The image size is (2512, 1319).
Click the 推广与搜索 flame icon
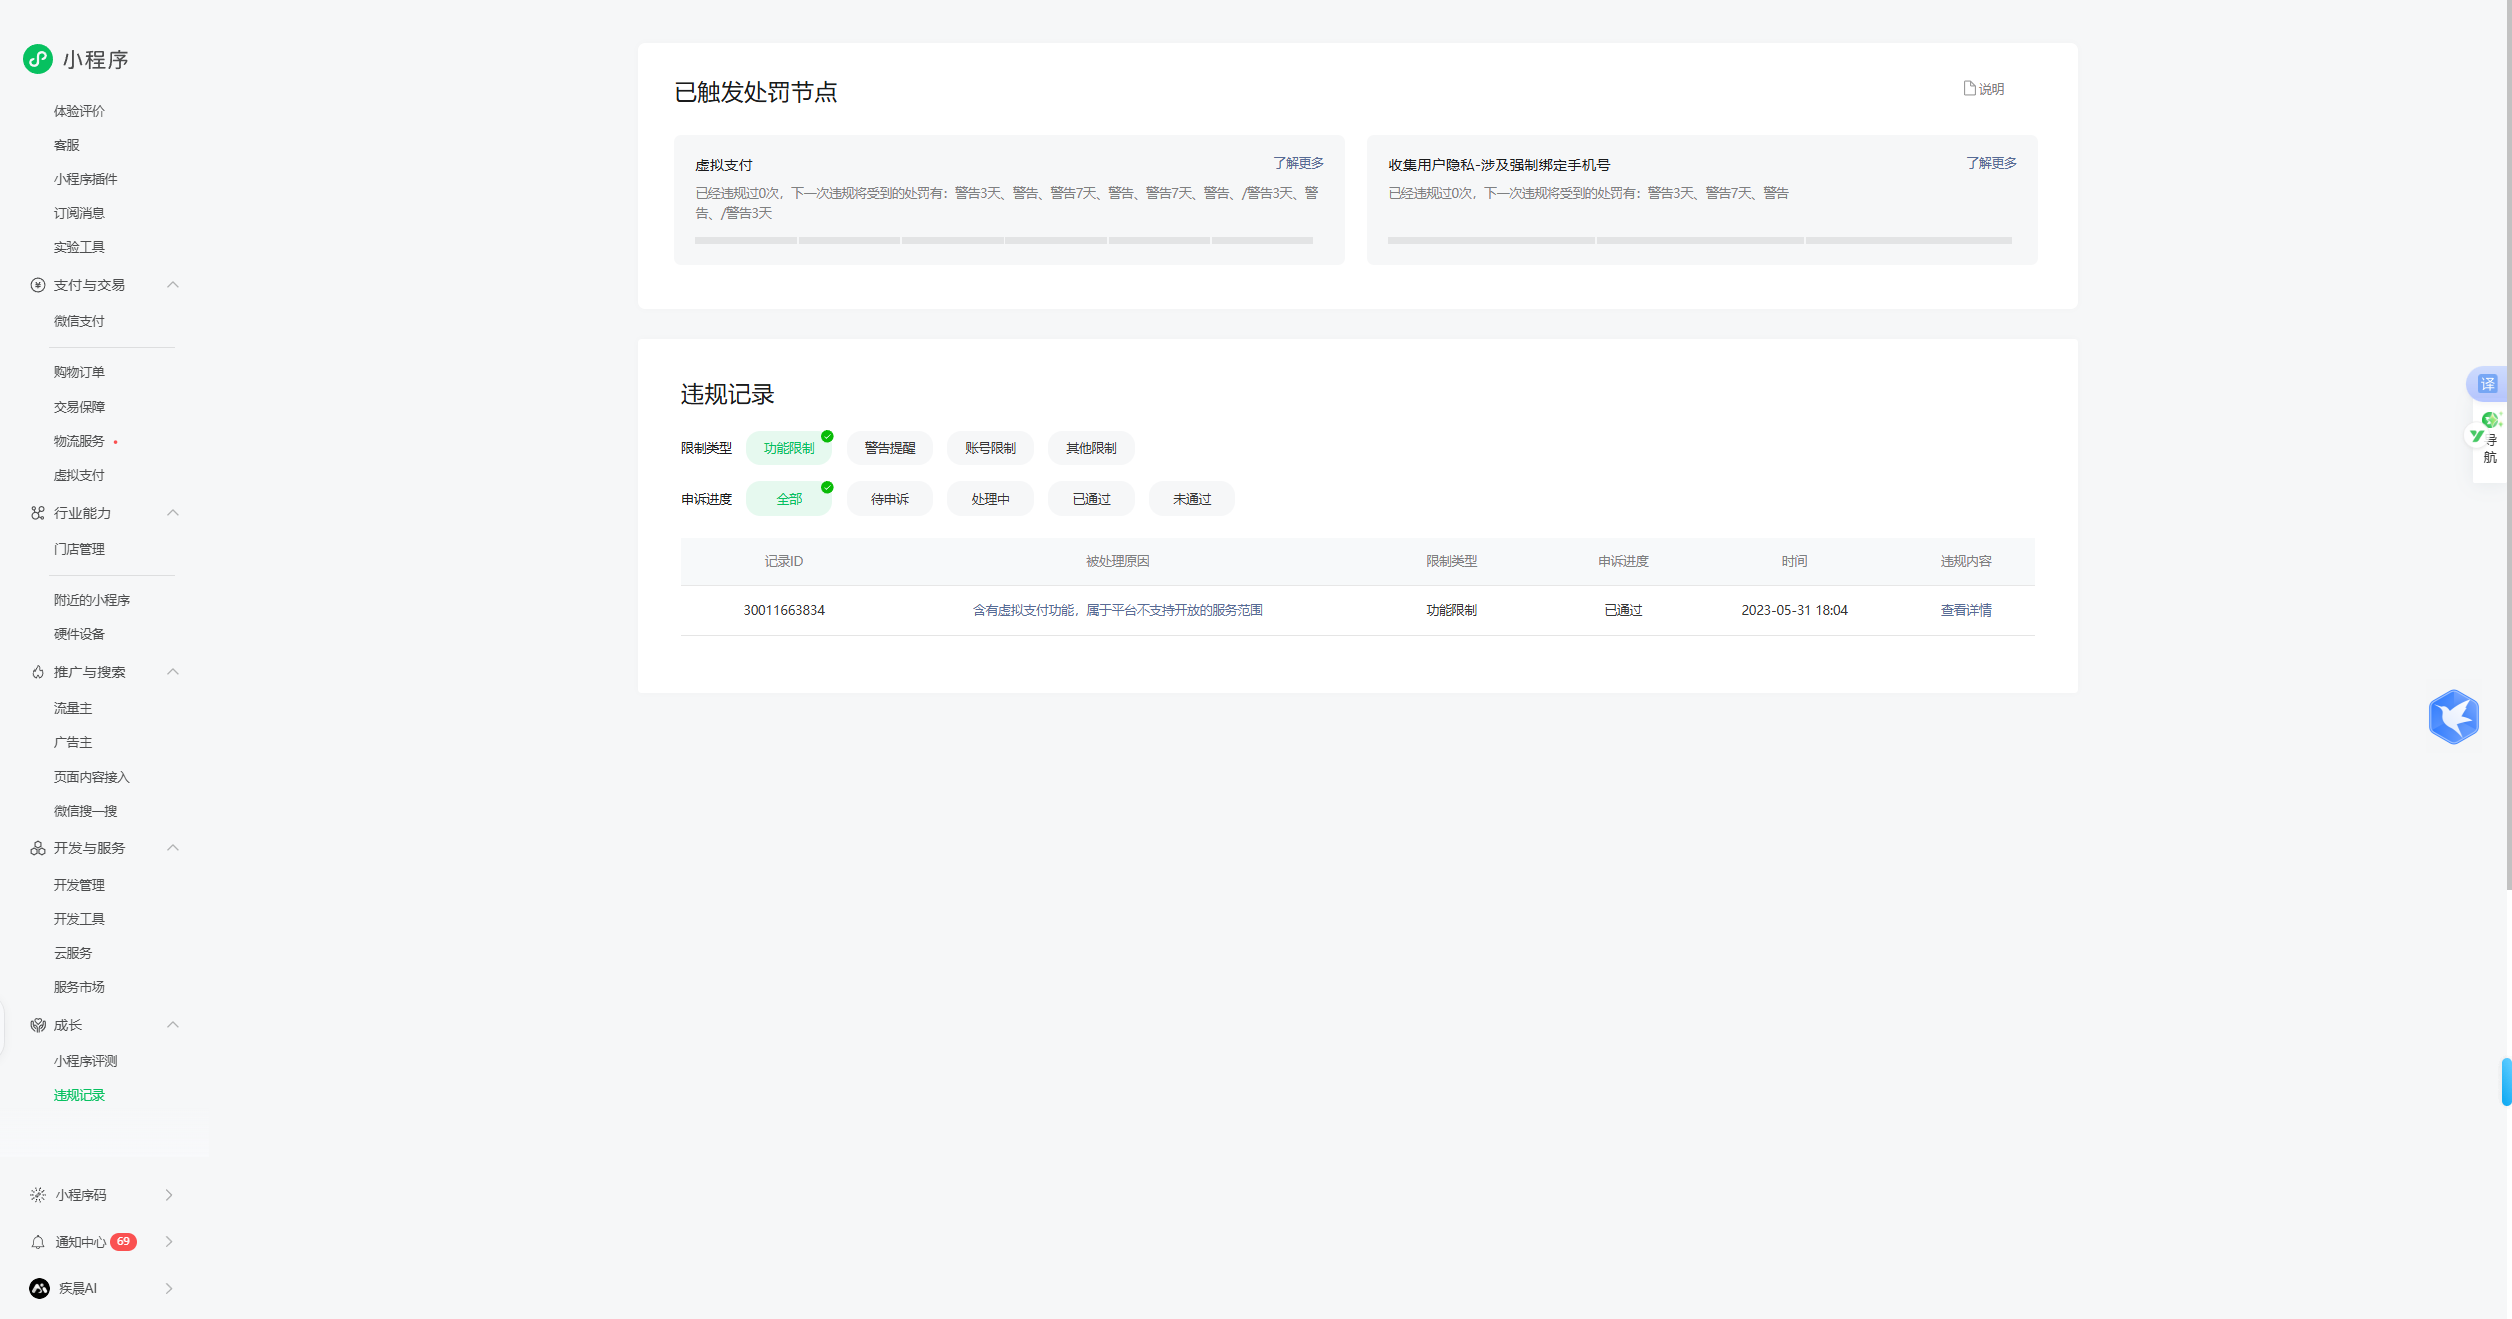pyautogui.click(x=38, y=672)
